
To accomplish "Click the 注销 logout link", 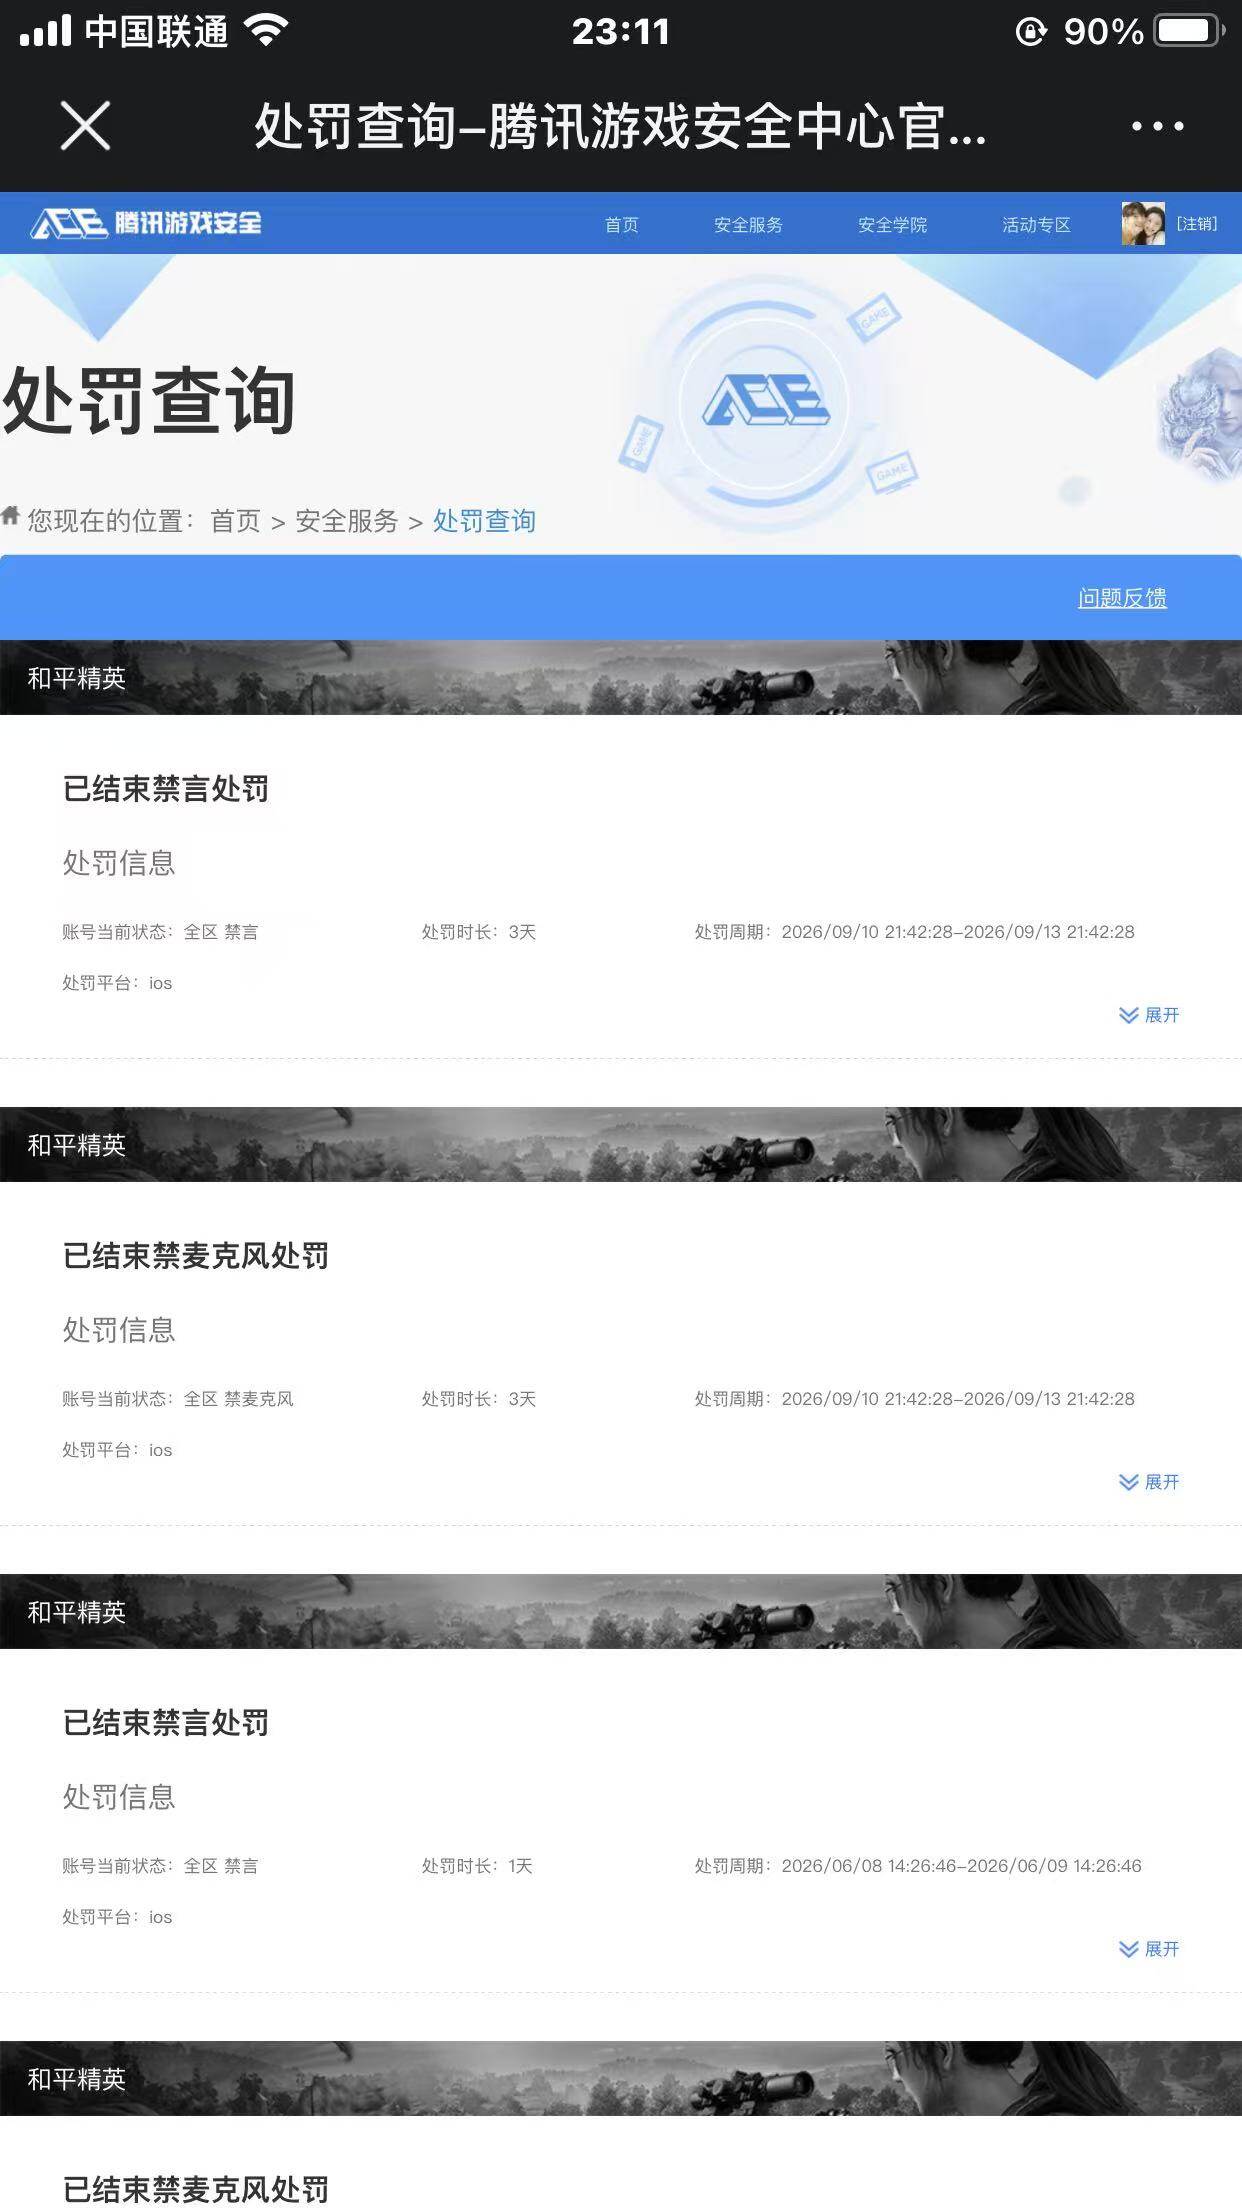I will point(1197,223).
